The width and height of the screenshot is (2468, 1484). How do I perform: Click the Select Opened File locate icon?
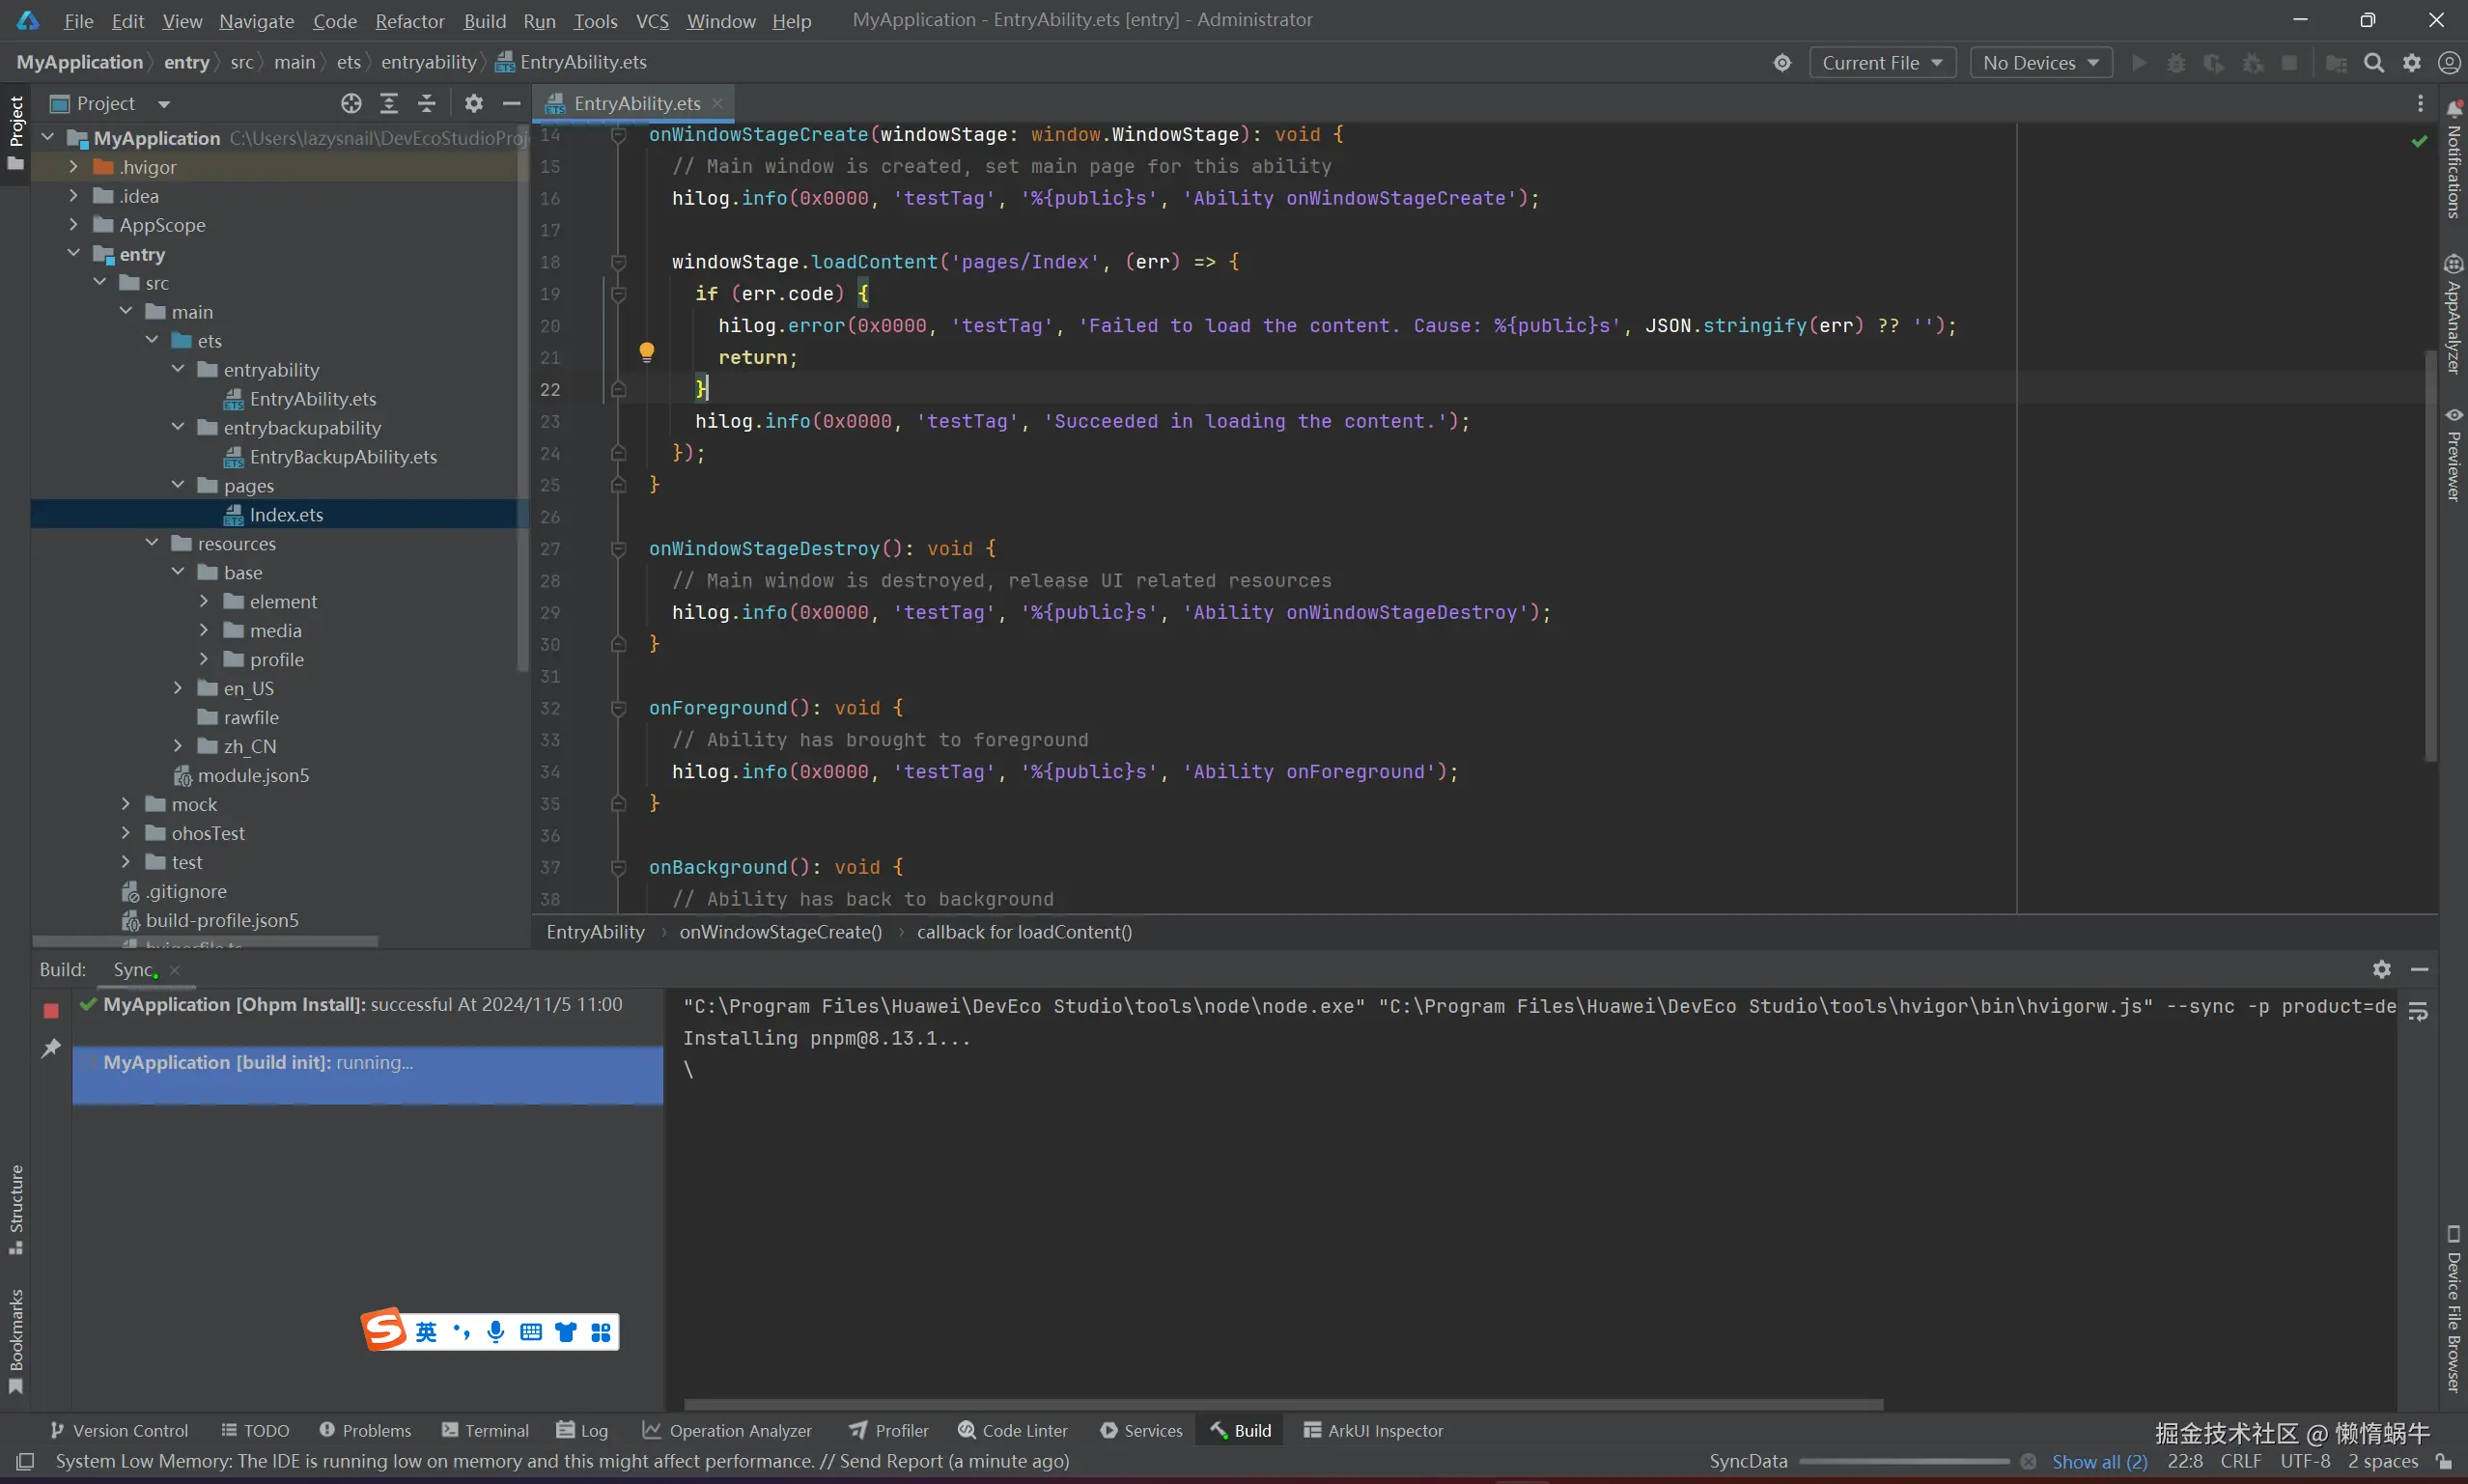350,103
